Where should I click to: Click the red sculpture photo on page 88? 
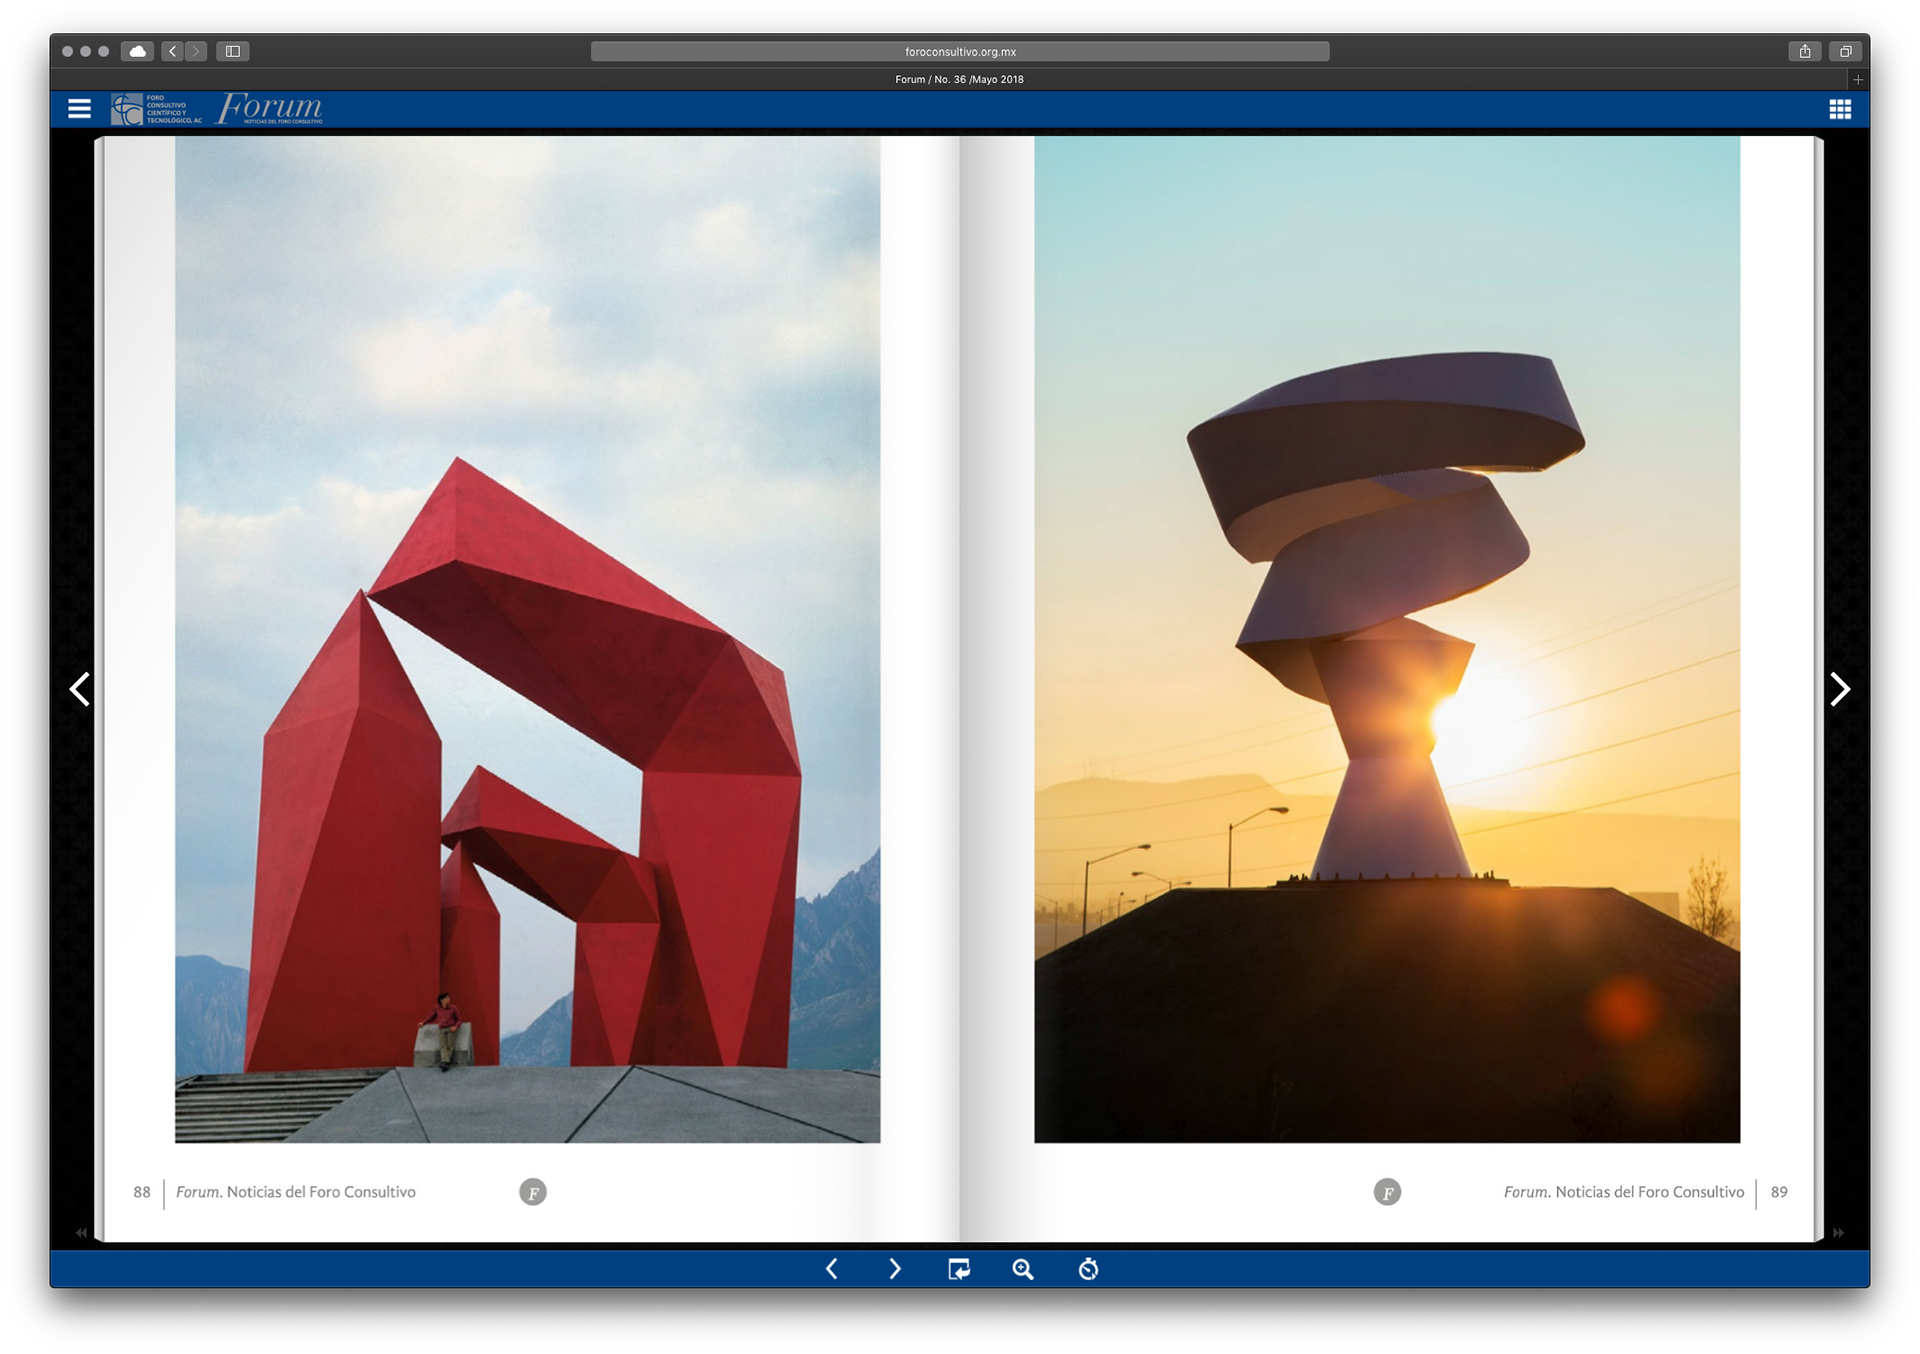(x=527, y=640)
